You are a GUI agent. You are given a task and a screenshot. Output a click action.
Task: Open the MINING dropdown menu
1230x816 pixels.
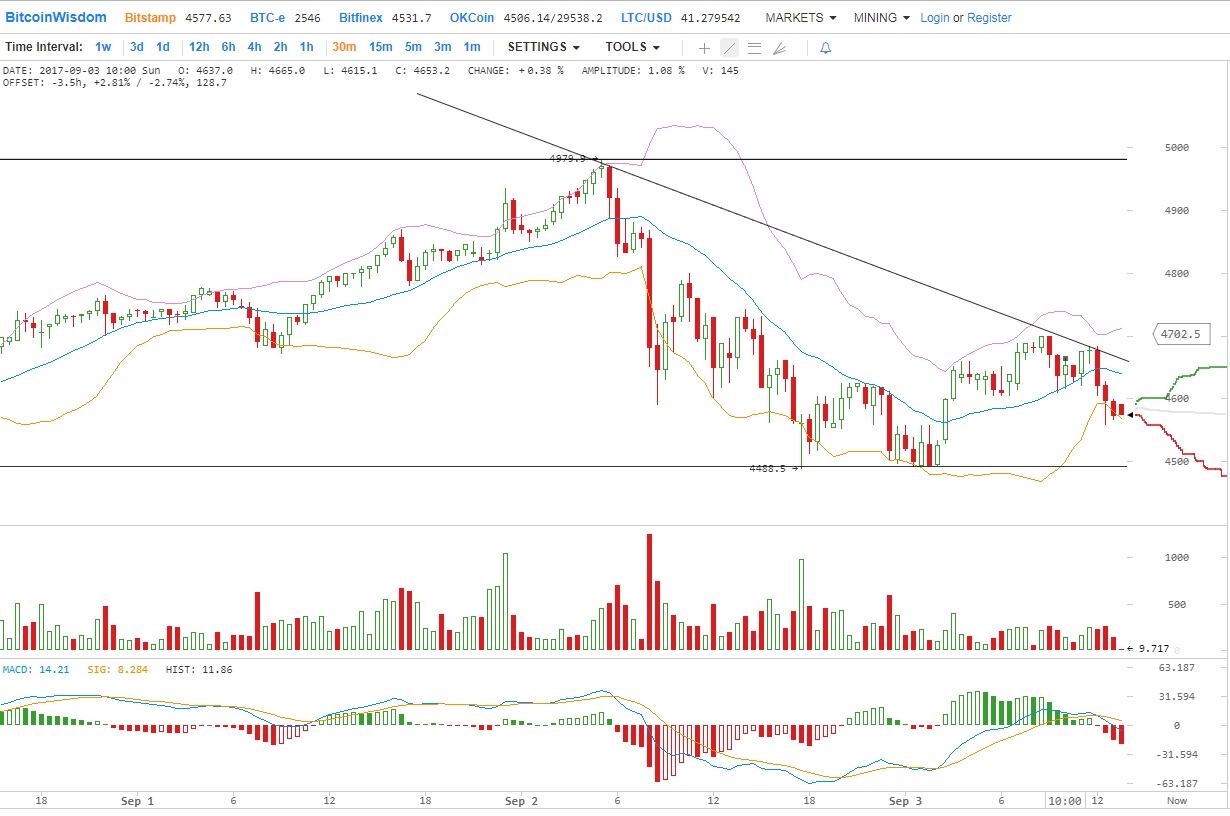coord(881,18)
